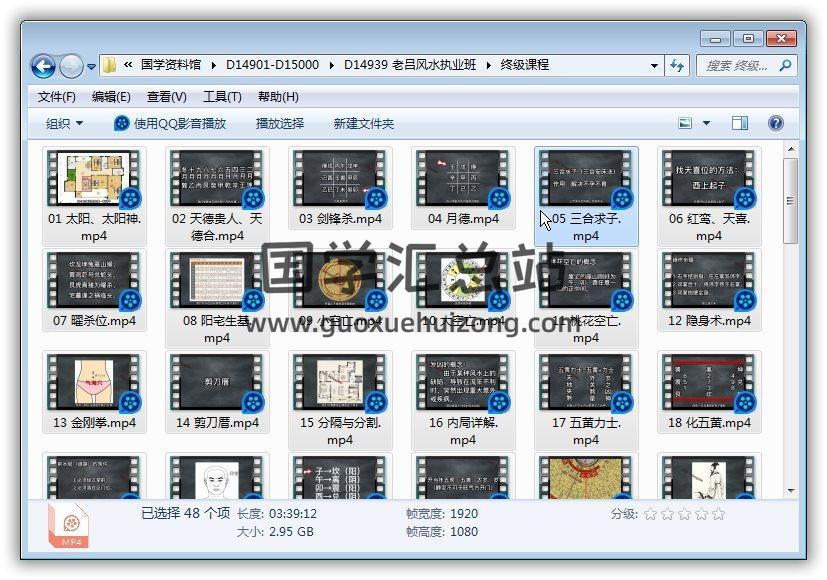Viewport: 827px width, 580px height.
Task: Toggle the preview pane button
Action: [740, 123]
